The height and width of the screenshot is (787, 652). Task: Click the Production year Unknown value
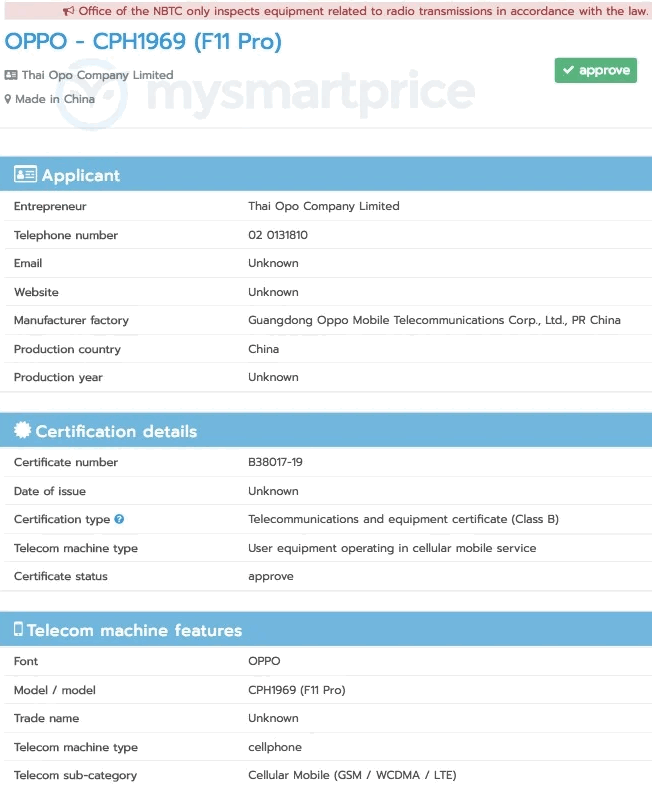(x=273, y=377)
